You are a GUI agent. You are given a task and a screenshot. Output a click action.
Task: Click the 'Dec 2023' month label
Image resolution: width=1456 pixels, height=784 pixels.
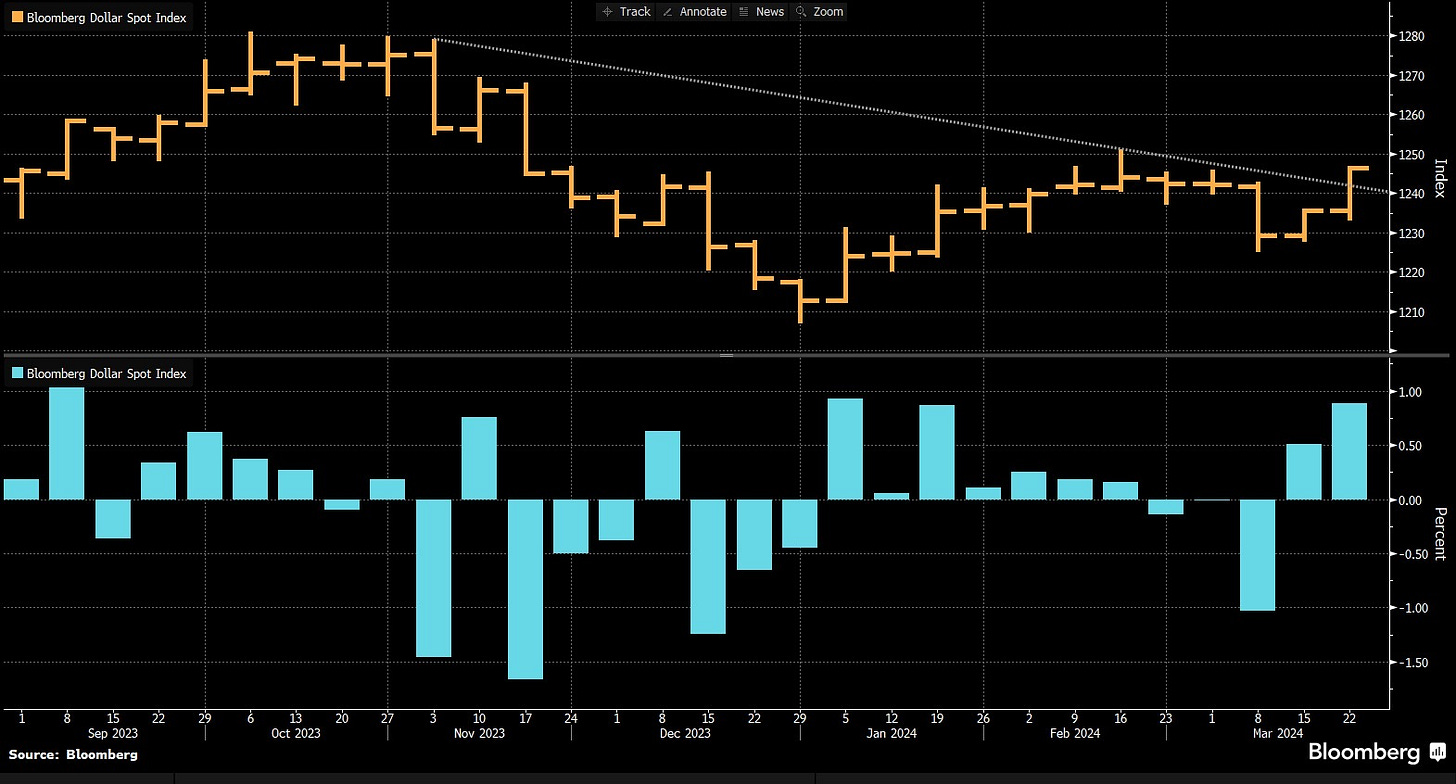[685, 733]
